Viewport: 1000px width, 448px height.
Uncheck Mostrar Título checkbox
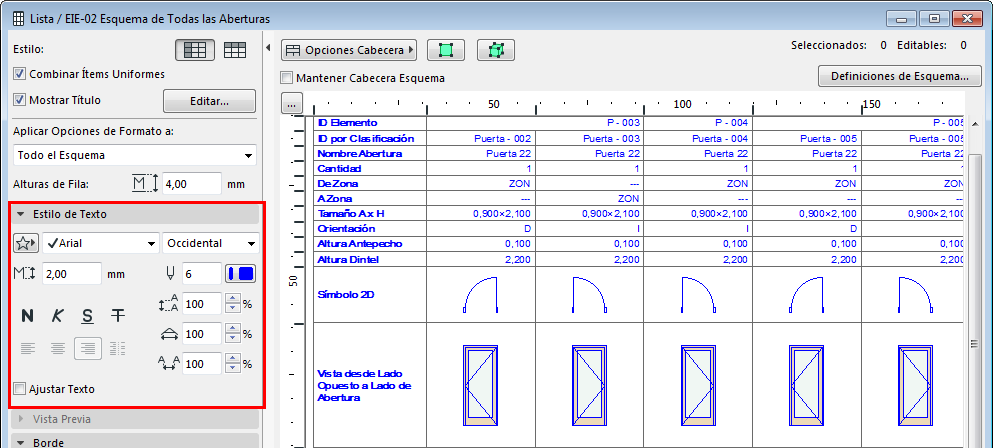[x=20, y=100]
